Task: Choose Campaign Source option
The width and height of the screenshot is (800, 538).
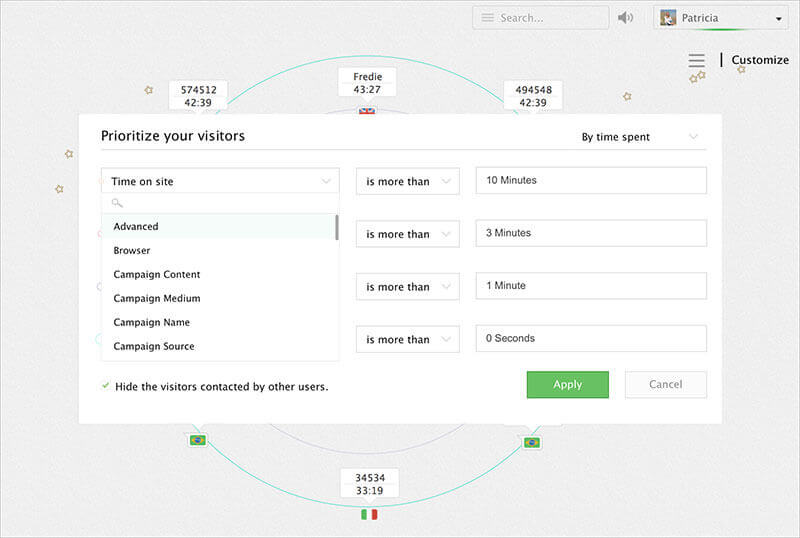Action: (219, 347)
